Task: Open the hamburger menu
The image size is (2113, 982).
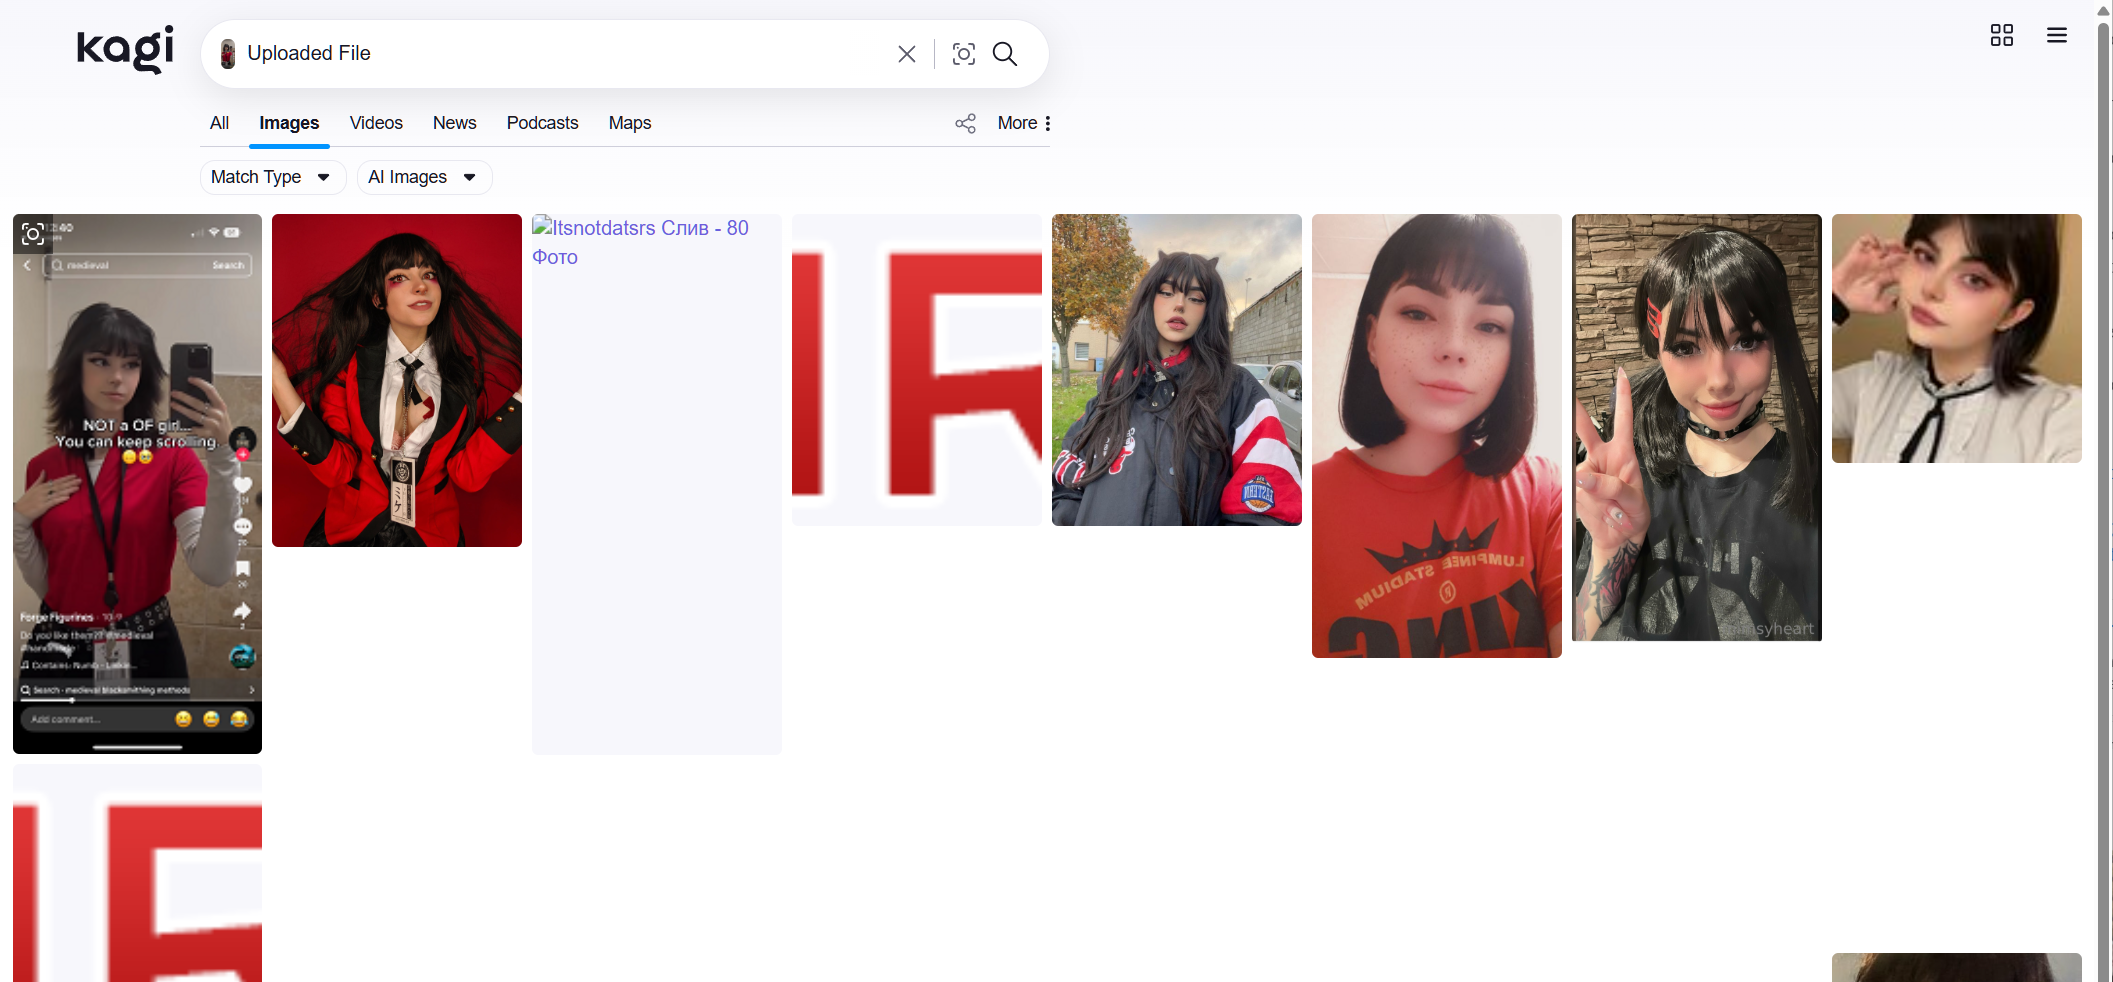Action: (x=2056, y=36)
